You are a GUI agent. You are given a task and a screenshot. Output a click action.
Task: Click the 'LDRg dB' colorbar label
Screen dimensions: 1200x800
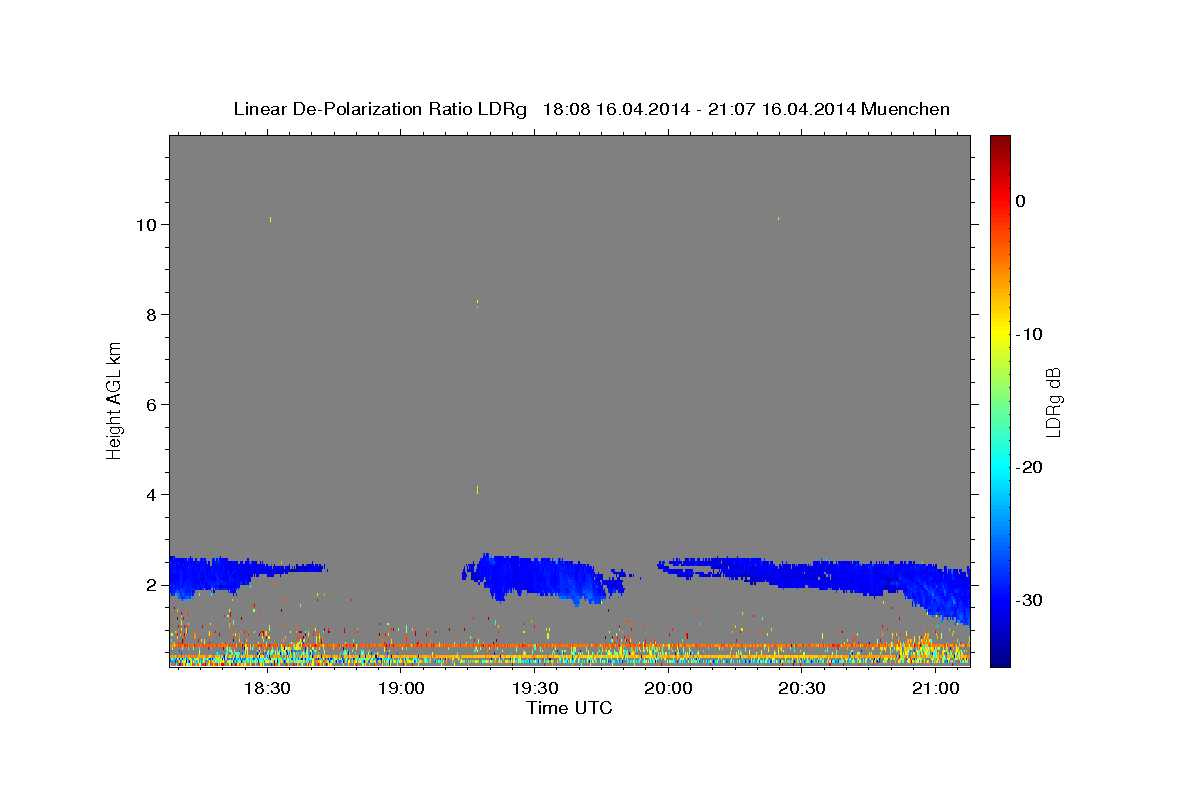[x=1052, y=402]
